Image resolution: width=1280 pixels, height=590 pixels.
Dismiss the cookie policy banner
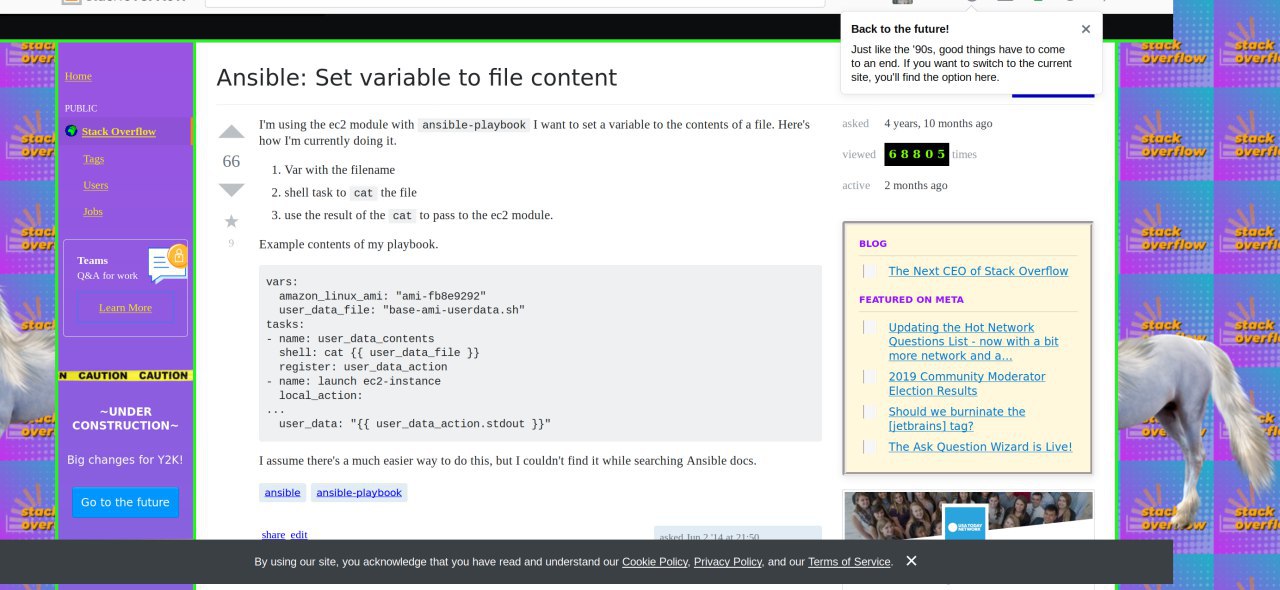(911, 561)
